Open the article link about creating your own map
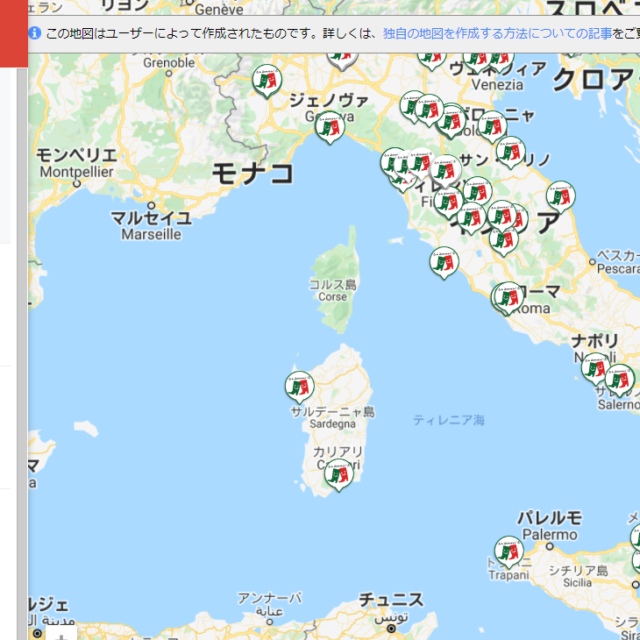The width and height of the screenshot is (640, 640). point(497,33)
